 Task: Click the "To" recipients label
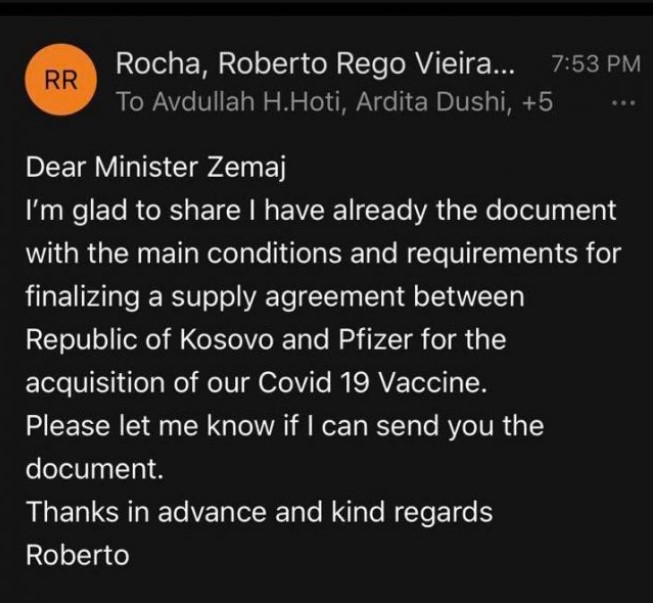pos(130,102)
